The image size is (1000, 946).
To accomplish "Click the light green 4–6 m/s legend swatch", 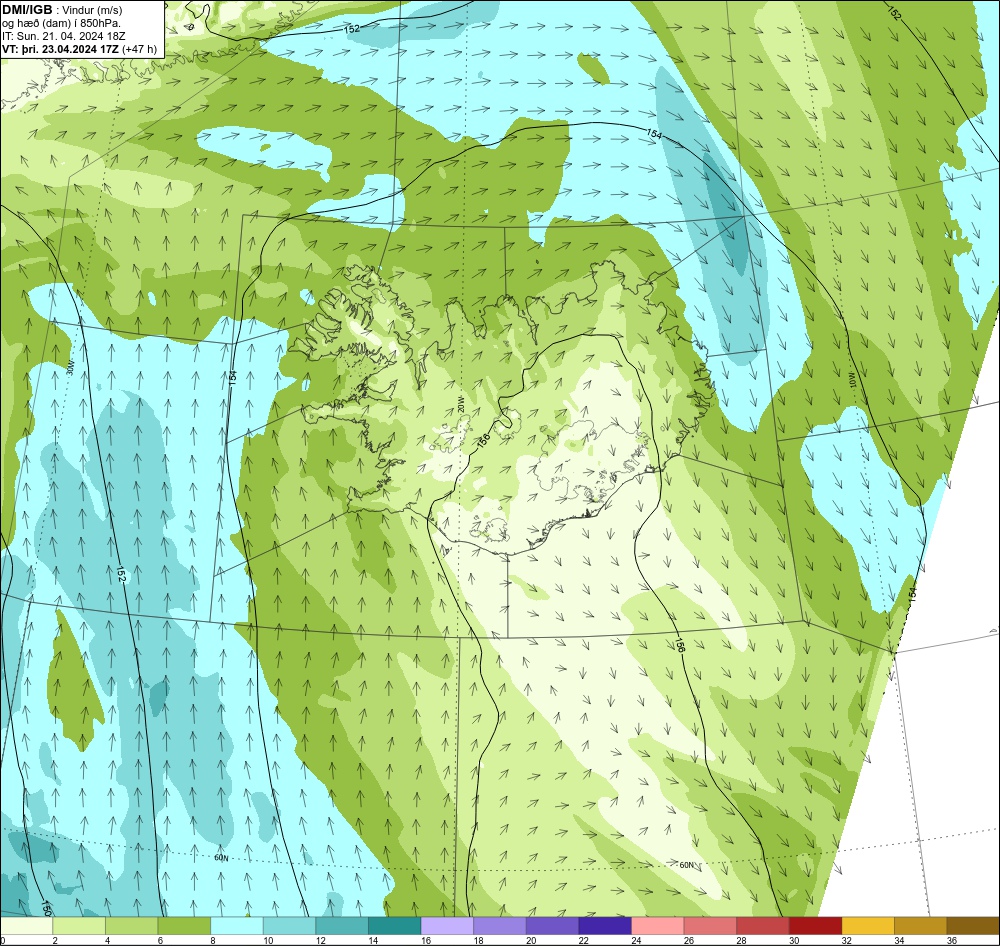I will [x=131, y=926].
